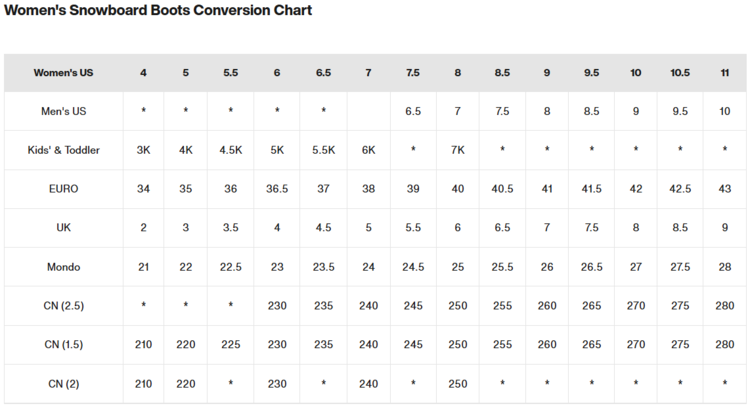Viewport: 750px width, 406px height.
Task: Click the Mondo 27.5 cell
Action: (680, 267)
